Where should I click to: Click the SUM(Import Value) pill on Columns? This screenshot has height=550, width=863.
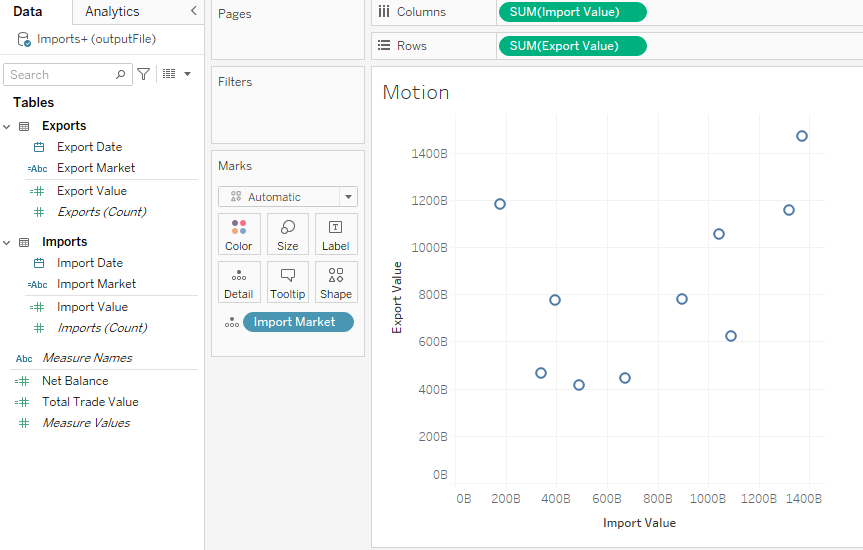572,12
